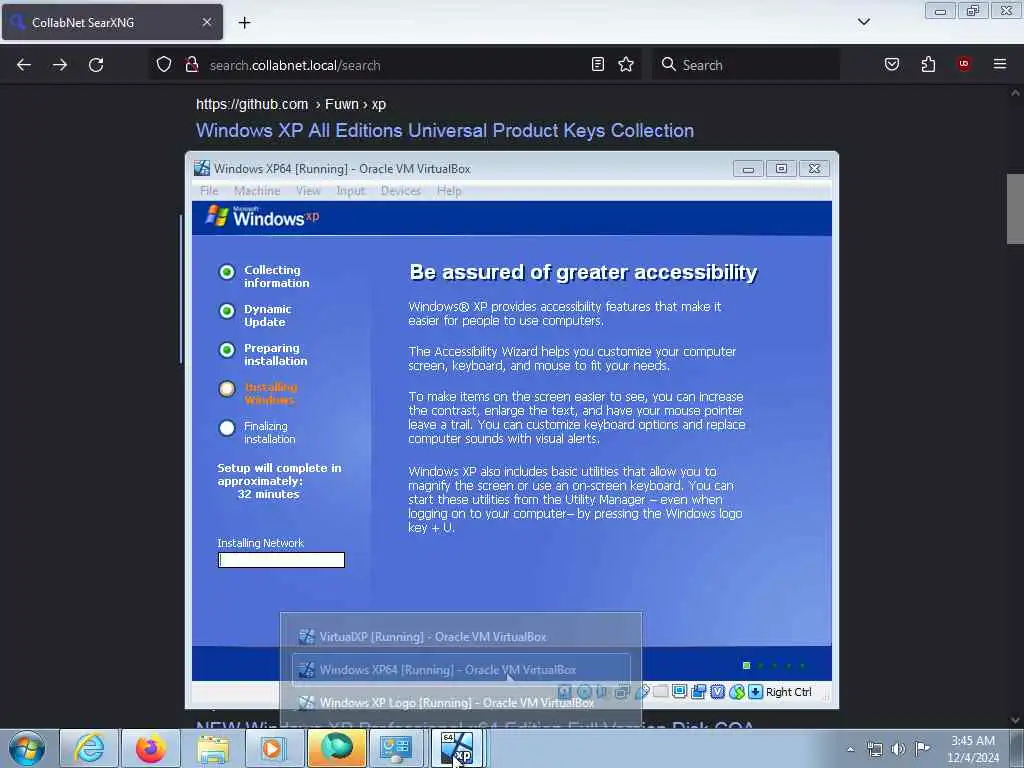
Task: Open the Control Panel taskbar icon
Action: pyautogui.click(x=396, y=748)
